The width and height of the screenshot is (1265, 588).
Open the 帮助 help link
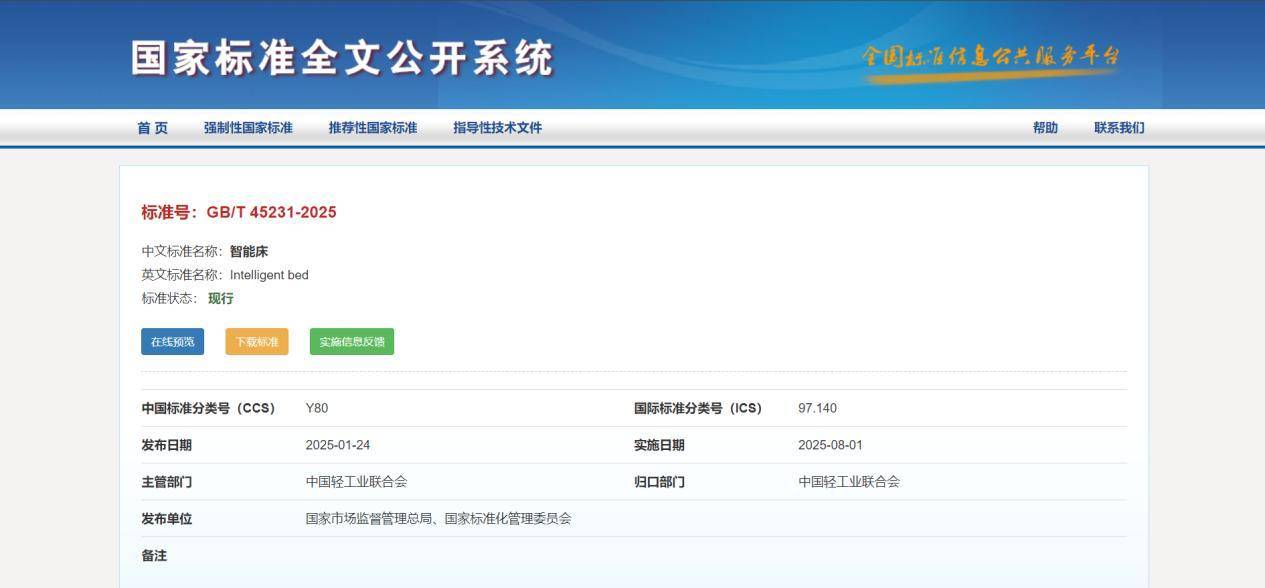click(x=1045, y=128)
